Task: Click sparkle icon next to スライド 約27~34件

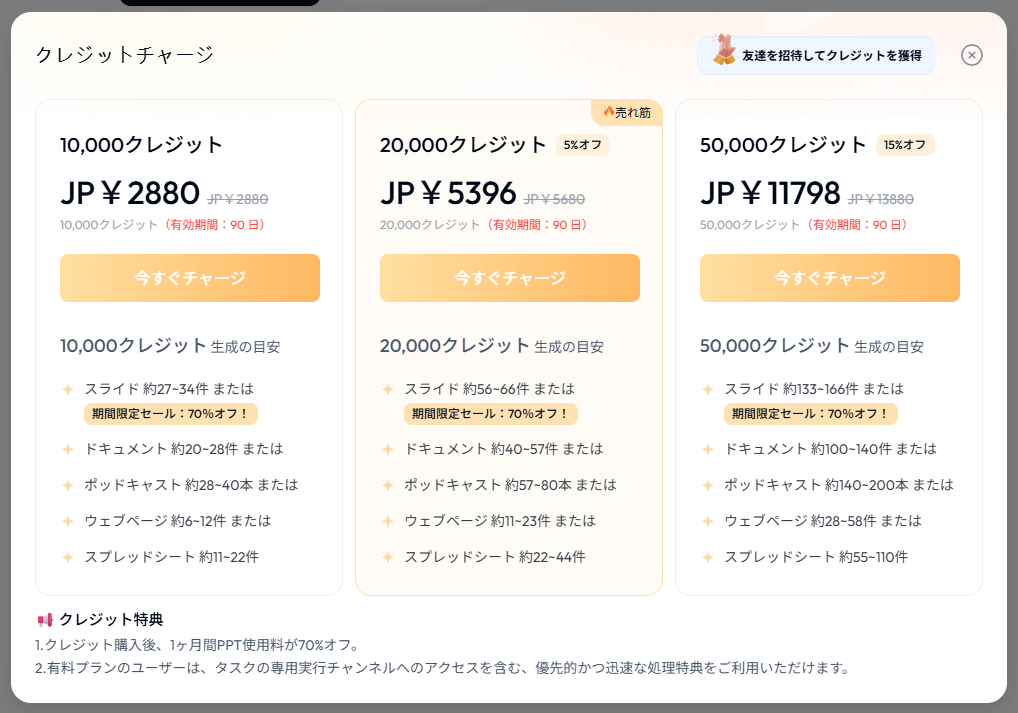Action: pos(68,389)
